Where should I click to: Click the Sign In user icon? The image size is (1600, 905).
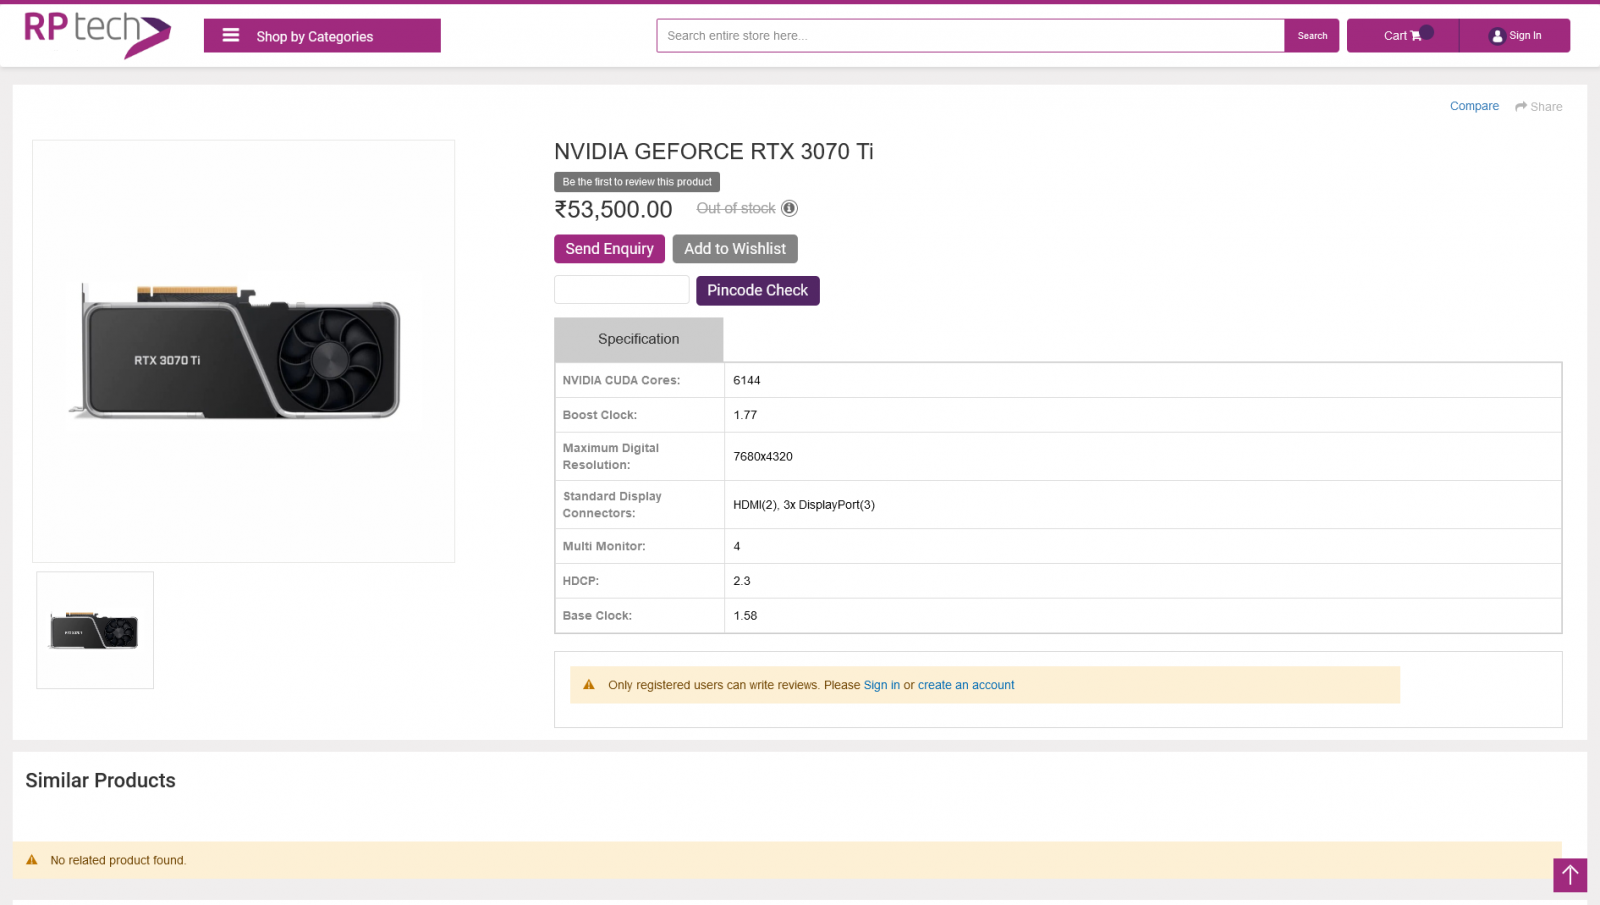pos(1497,36)
